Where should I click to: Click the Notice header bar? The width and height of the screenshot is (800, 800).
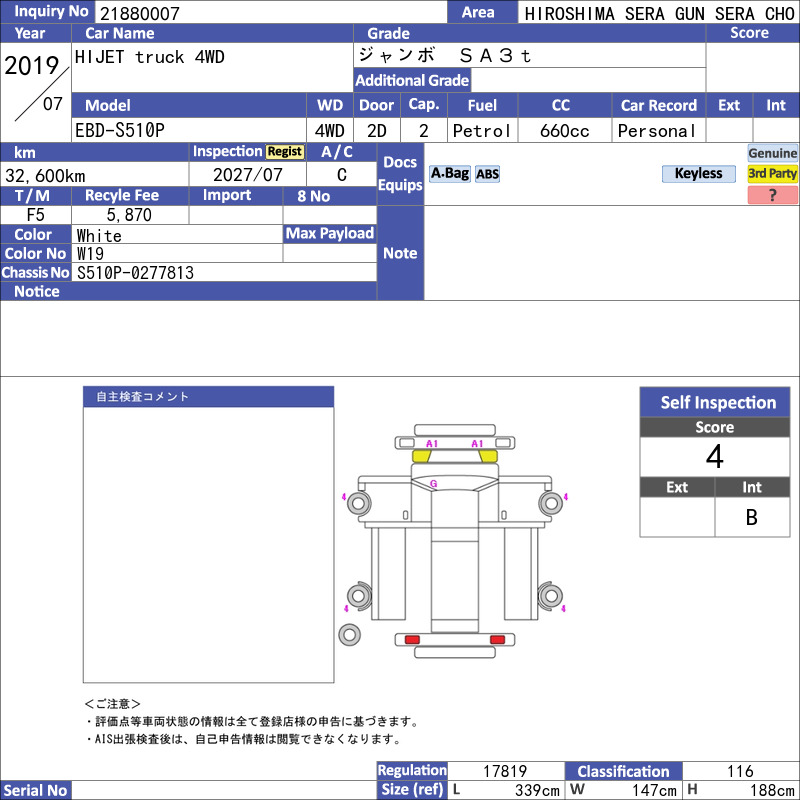[x=188, y=291]
